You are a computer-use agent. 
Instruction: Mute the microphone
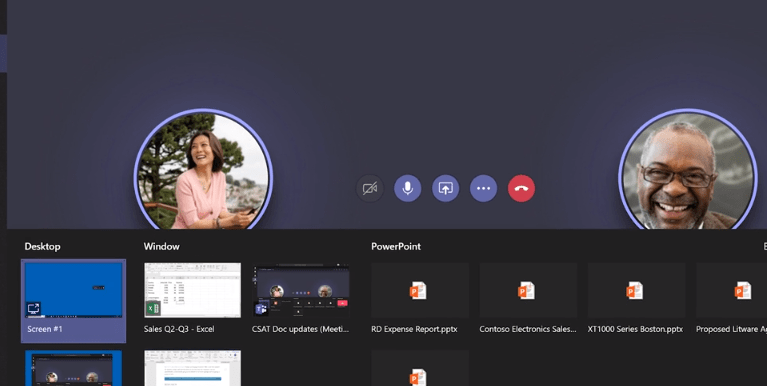(x=407, y=188)
